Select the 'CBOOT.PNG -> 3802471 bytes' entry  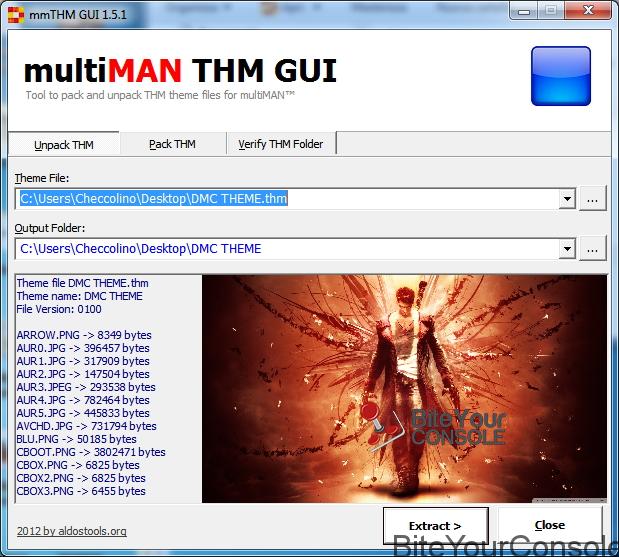pos(91,452)
